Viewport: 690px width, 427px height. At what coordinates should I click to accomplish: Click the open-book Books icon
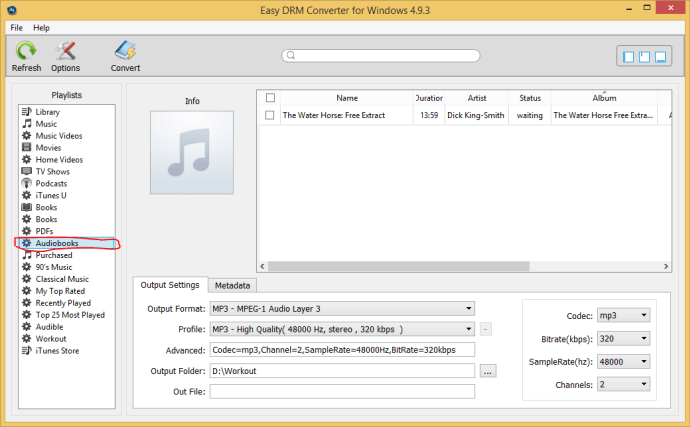[27, 207]
